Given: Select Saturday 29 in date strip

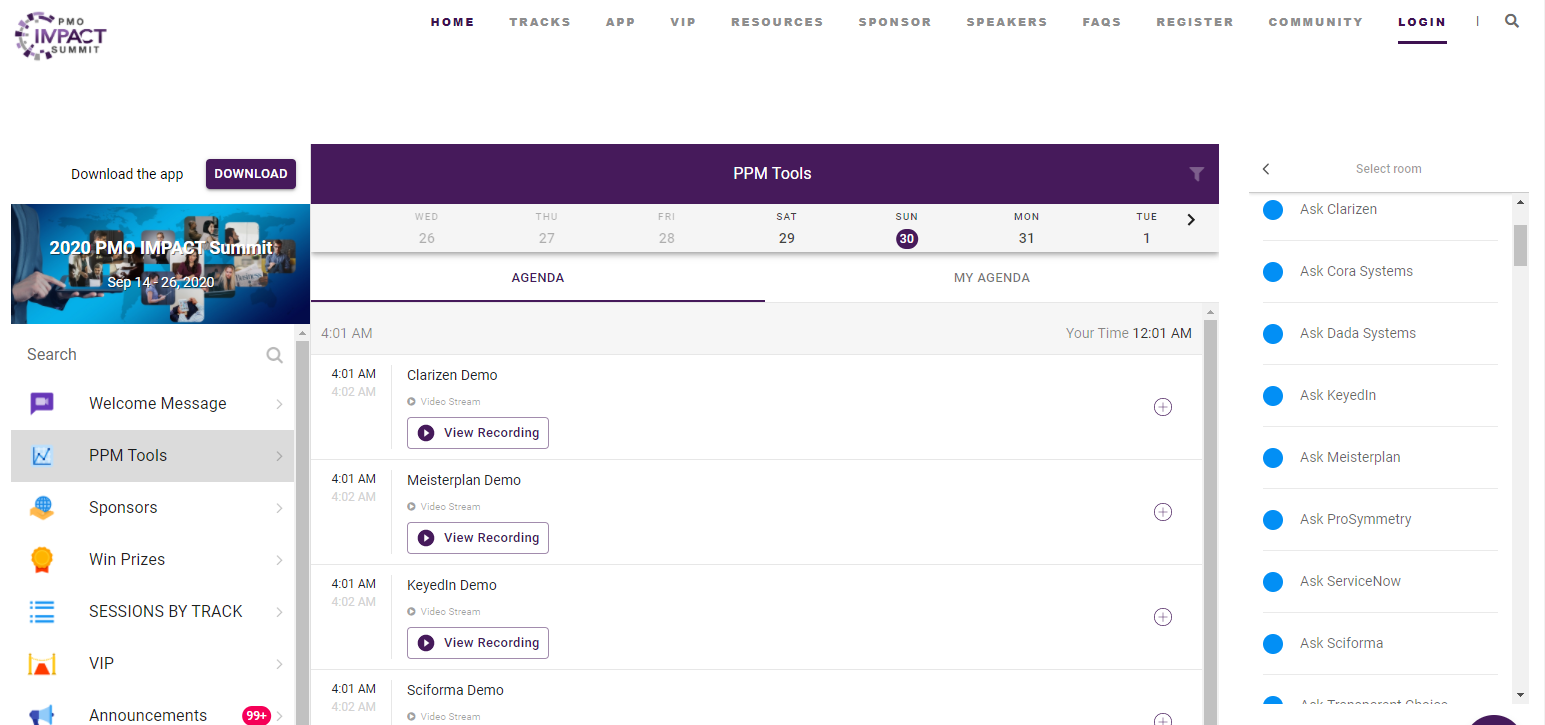Looking at the screenshot, I should click(x=787, y=229).
